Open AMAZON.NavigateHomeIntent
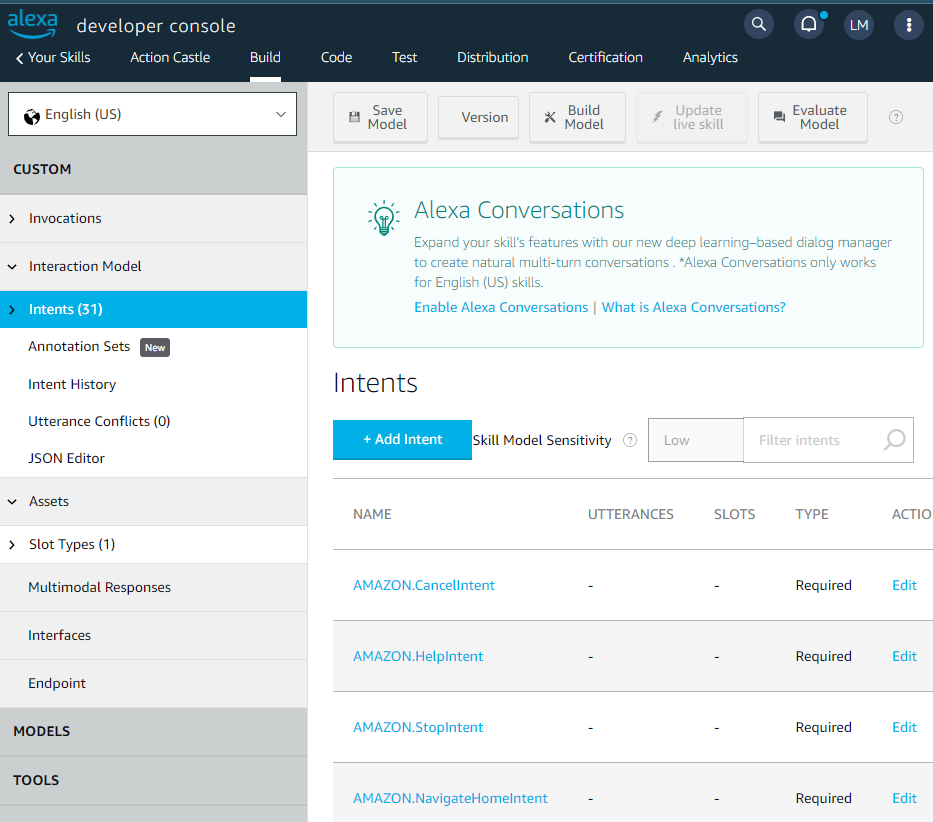This screenshot has height=822, width=933. click(x=450, y=798)
